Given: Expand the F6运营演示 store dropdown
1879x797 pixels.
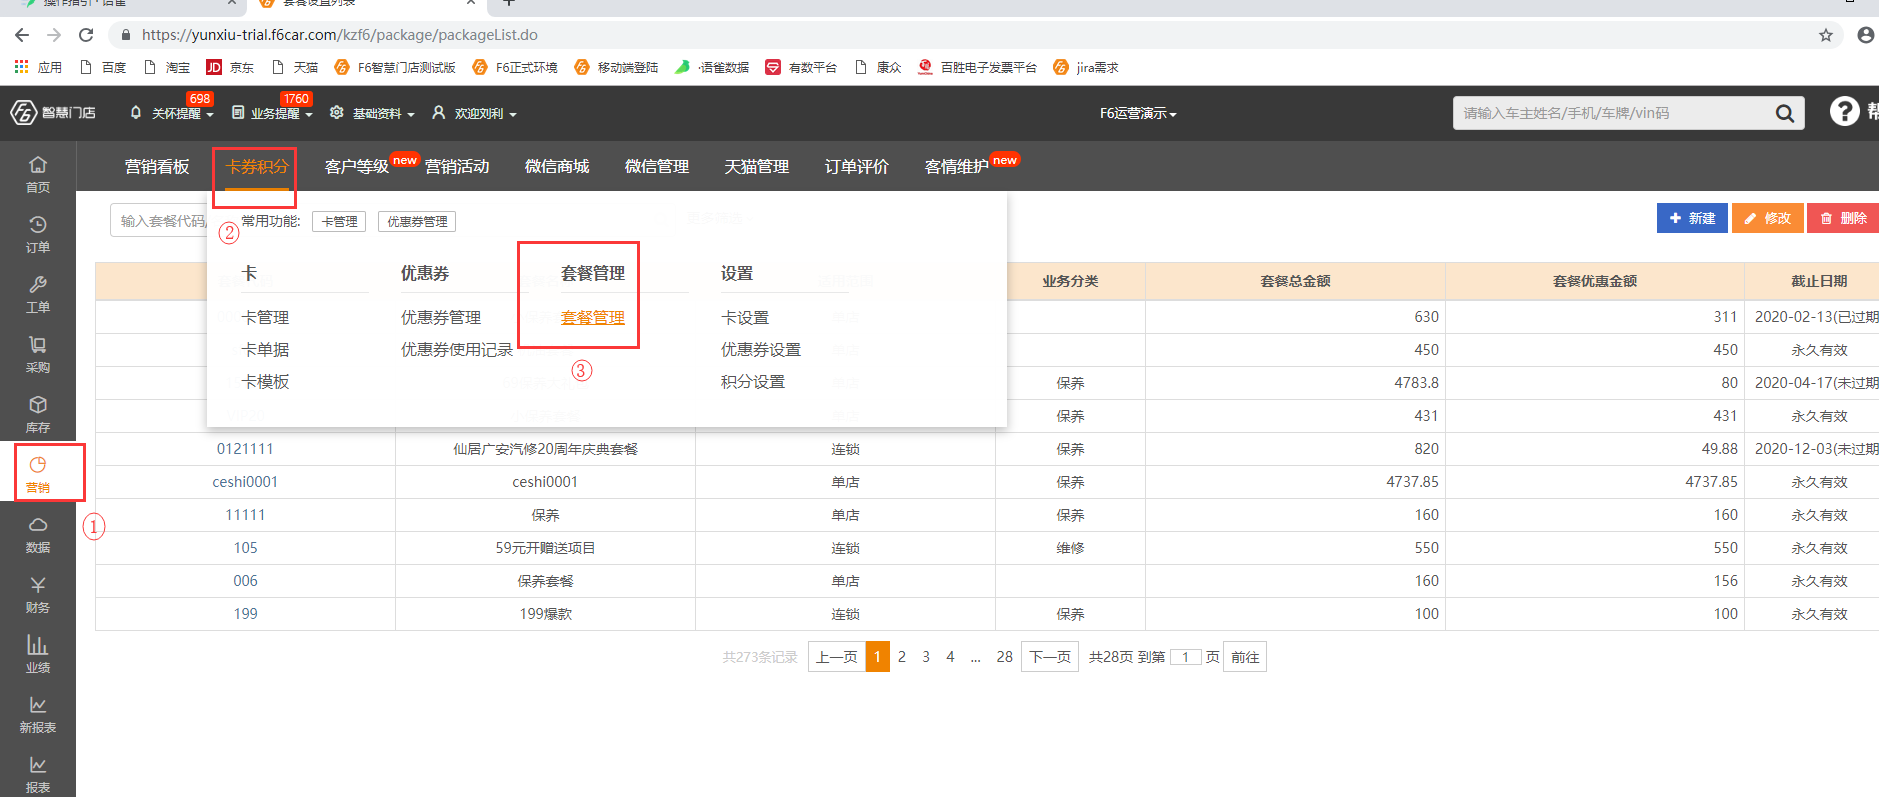Looking at the screenshot, I should click(x=1138, y=113).
